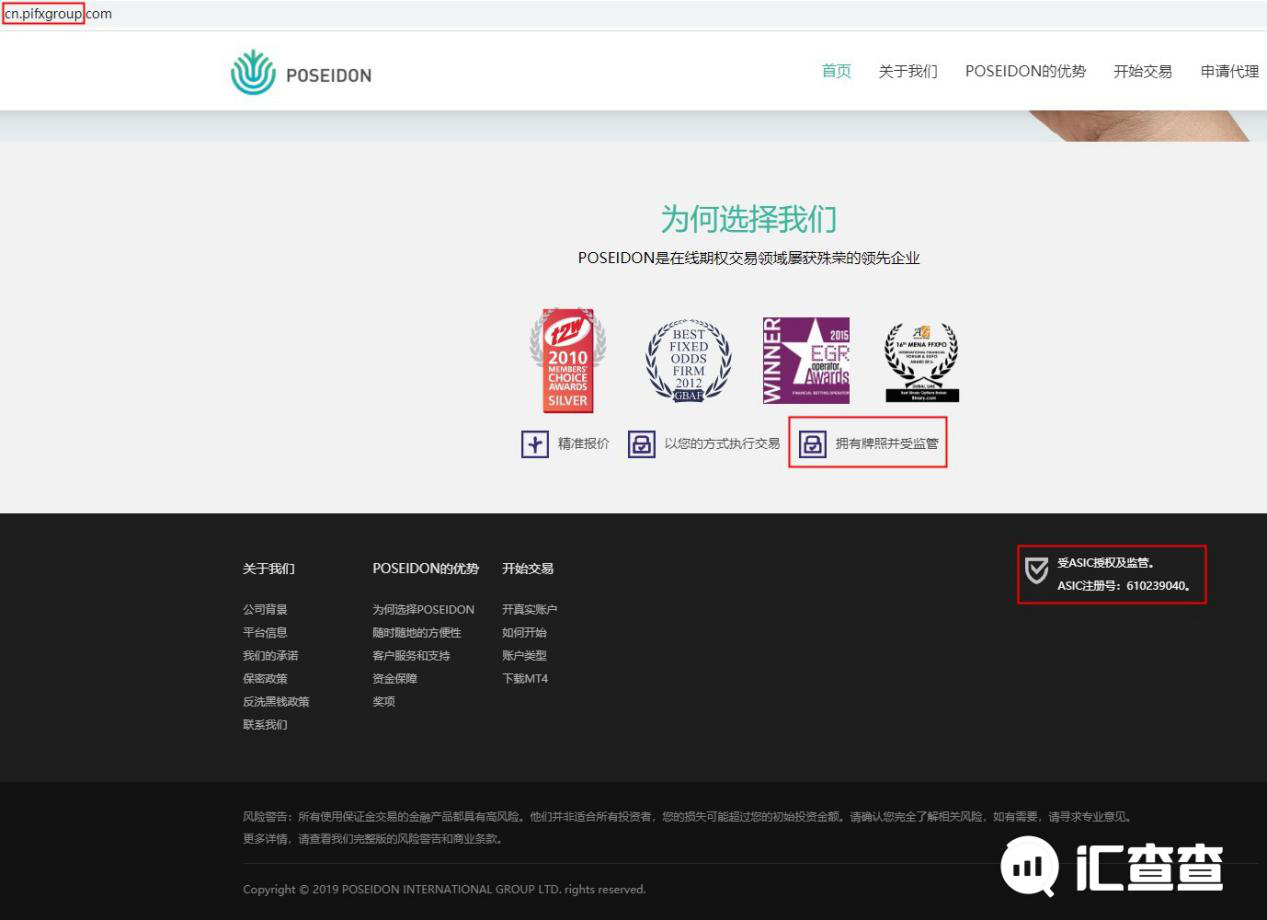Click the 以您的方式执行交易 label
This screenshot has width=1267, height=920.
coord(722,444)
